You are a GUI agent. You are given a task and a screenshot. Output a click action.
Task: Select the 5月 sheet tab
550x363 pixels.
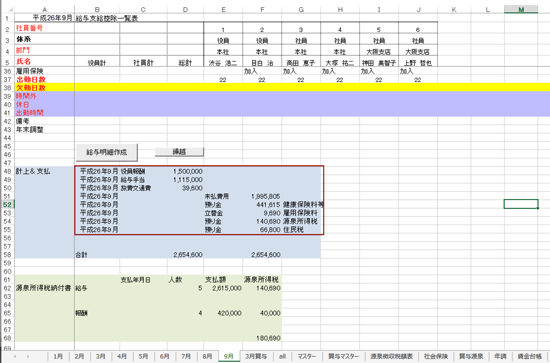coord(143,356)
